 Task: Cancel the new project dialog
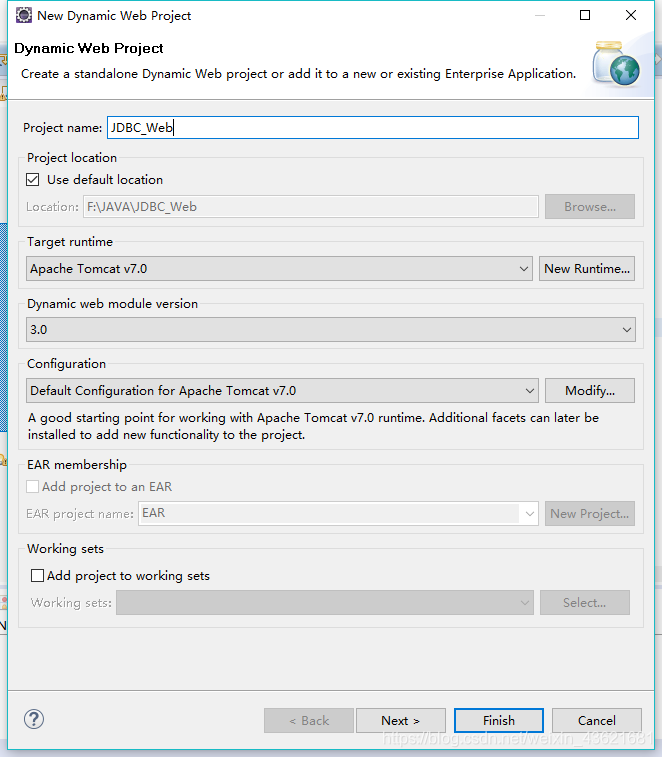597,721
